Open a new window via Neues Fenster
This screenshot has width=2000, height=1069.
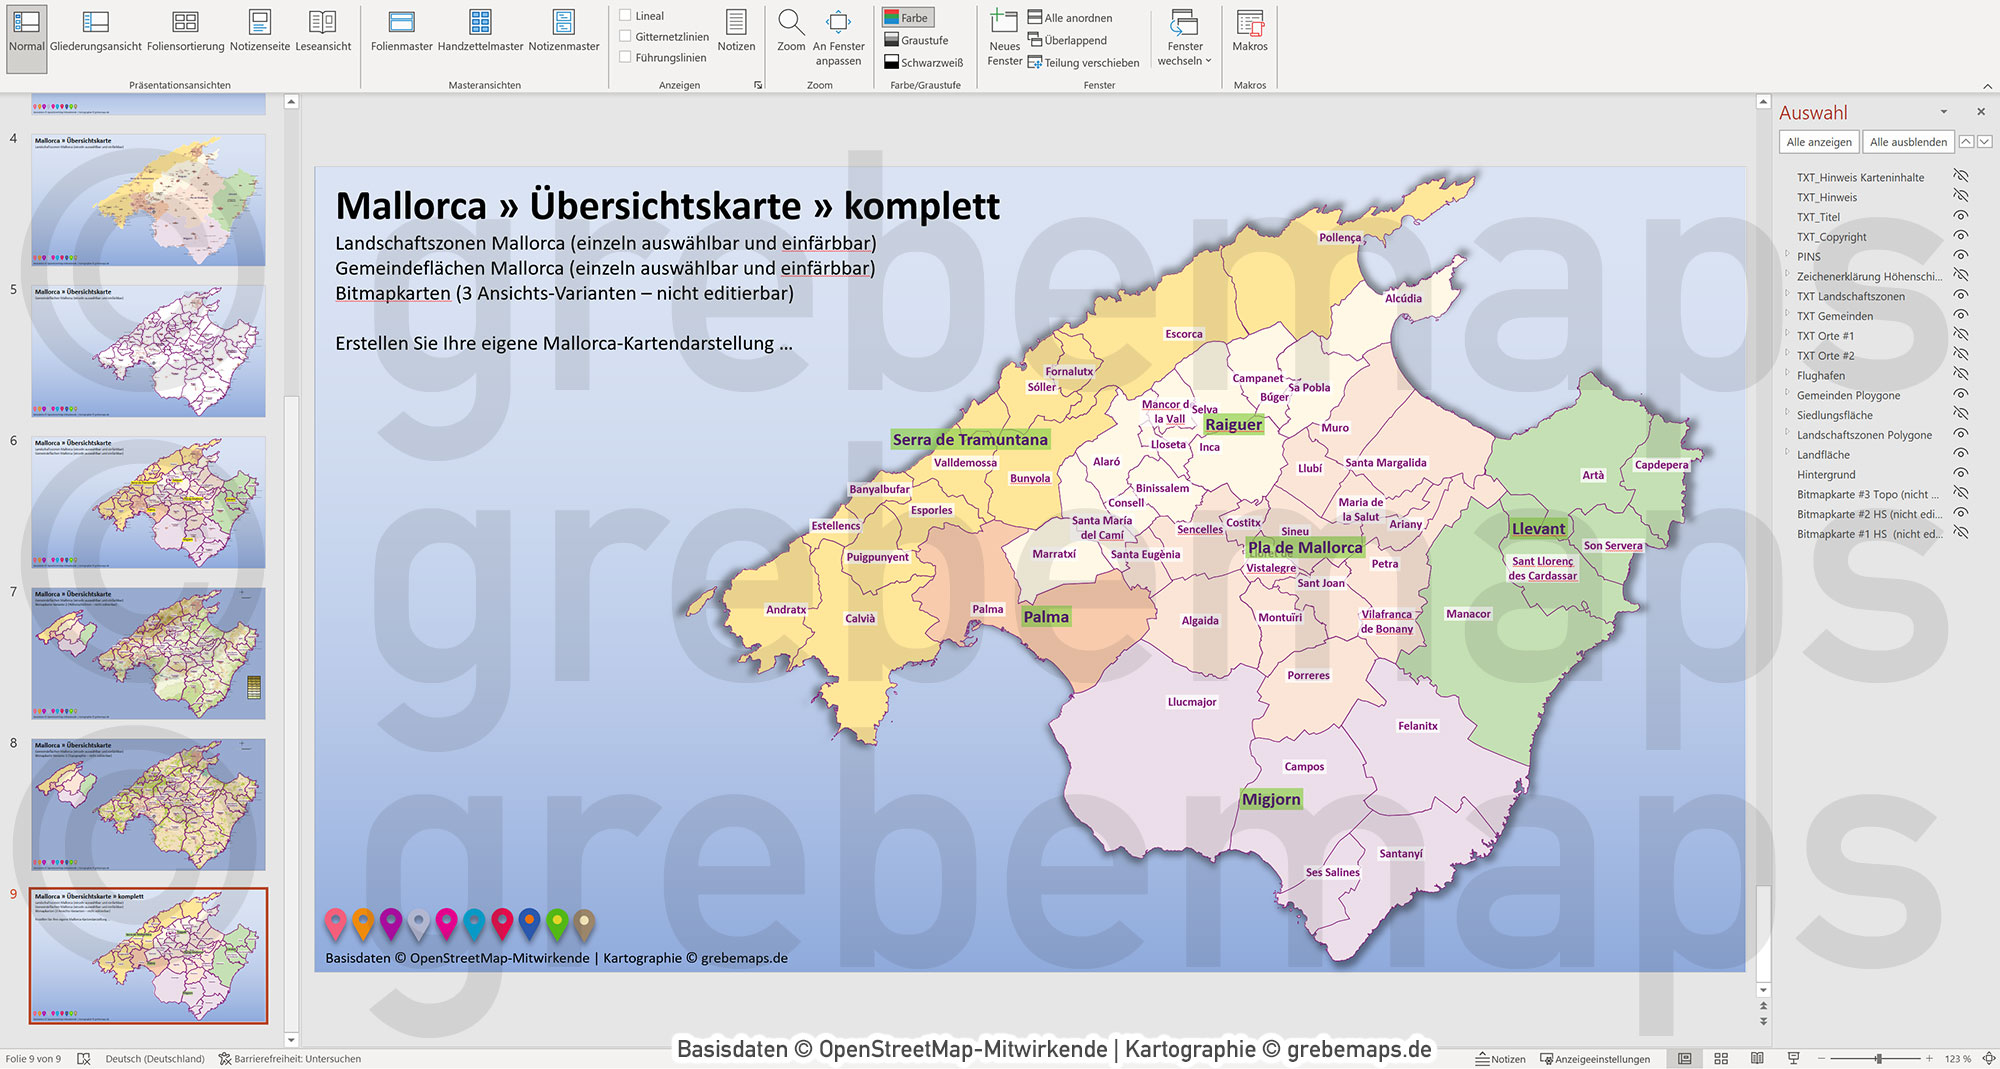[x=1003, y=40]
